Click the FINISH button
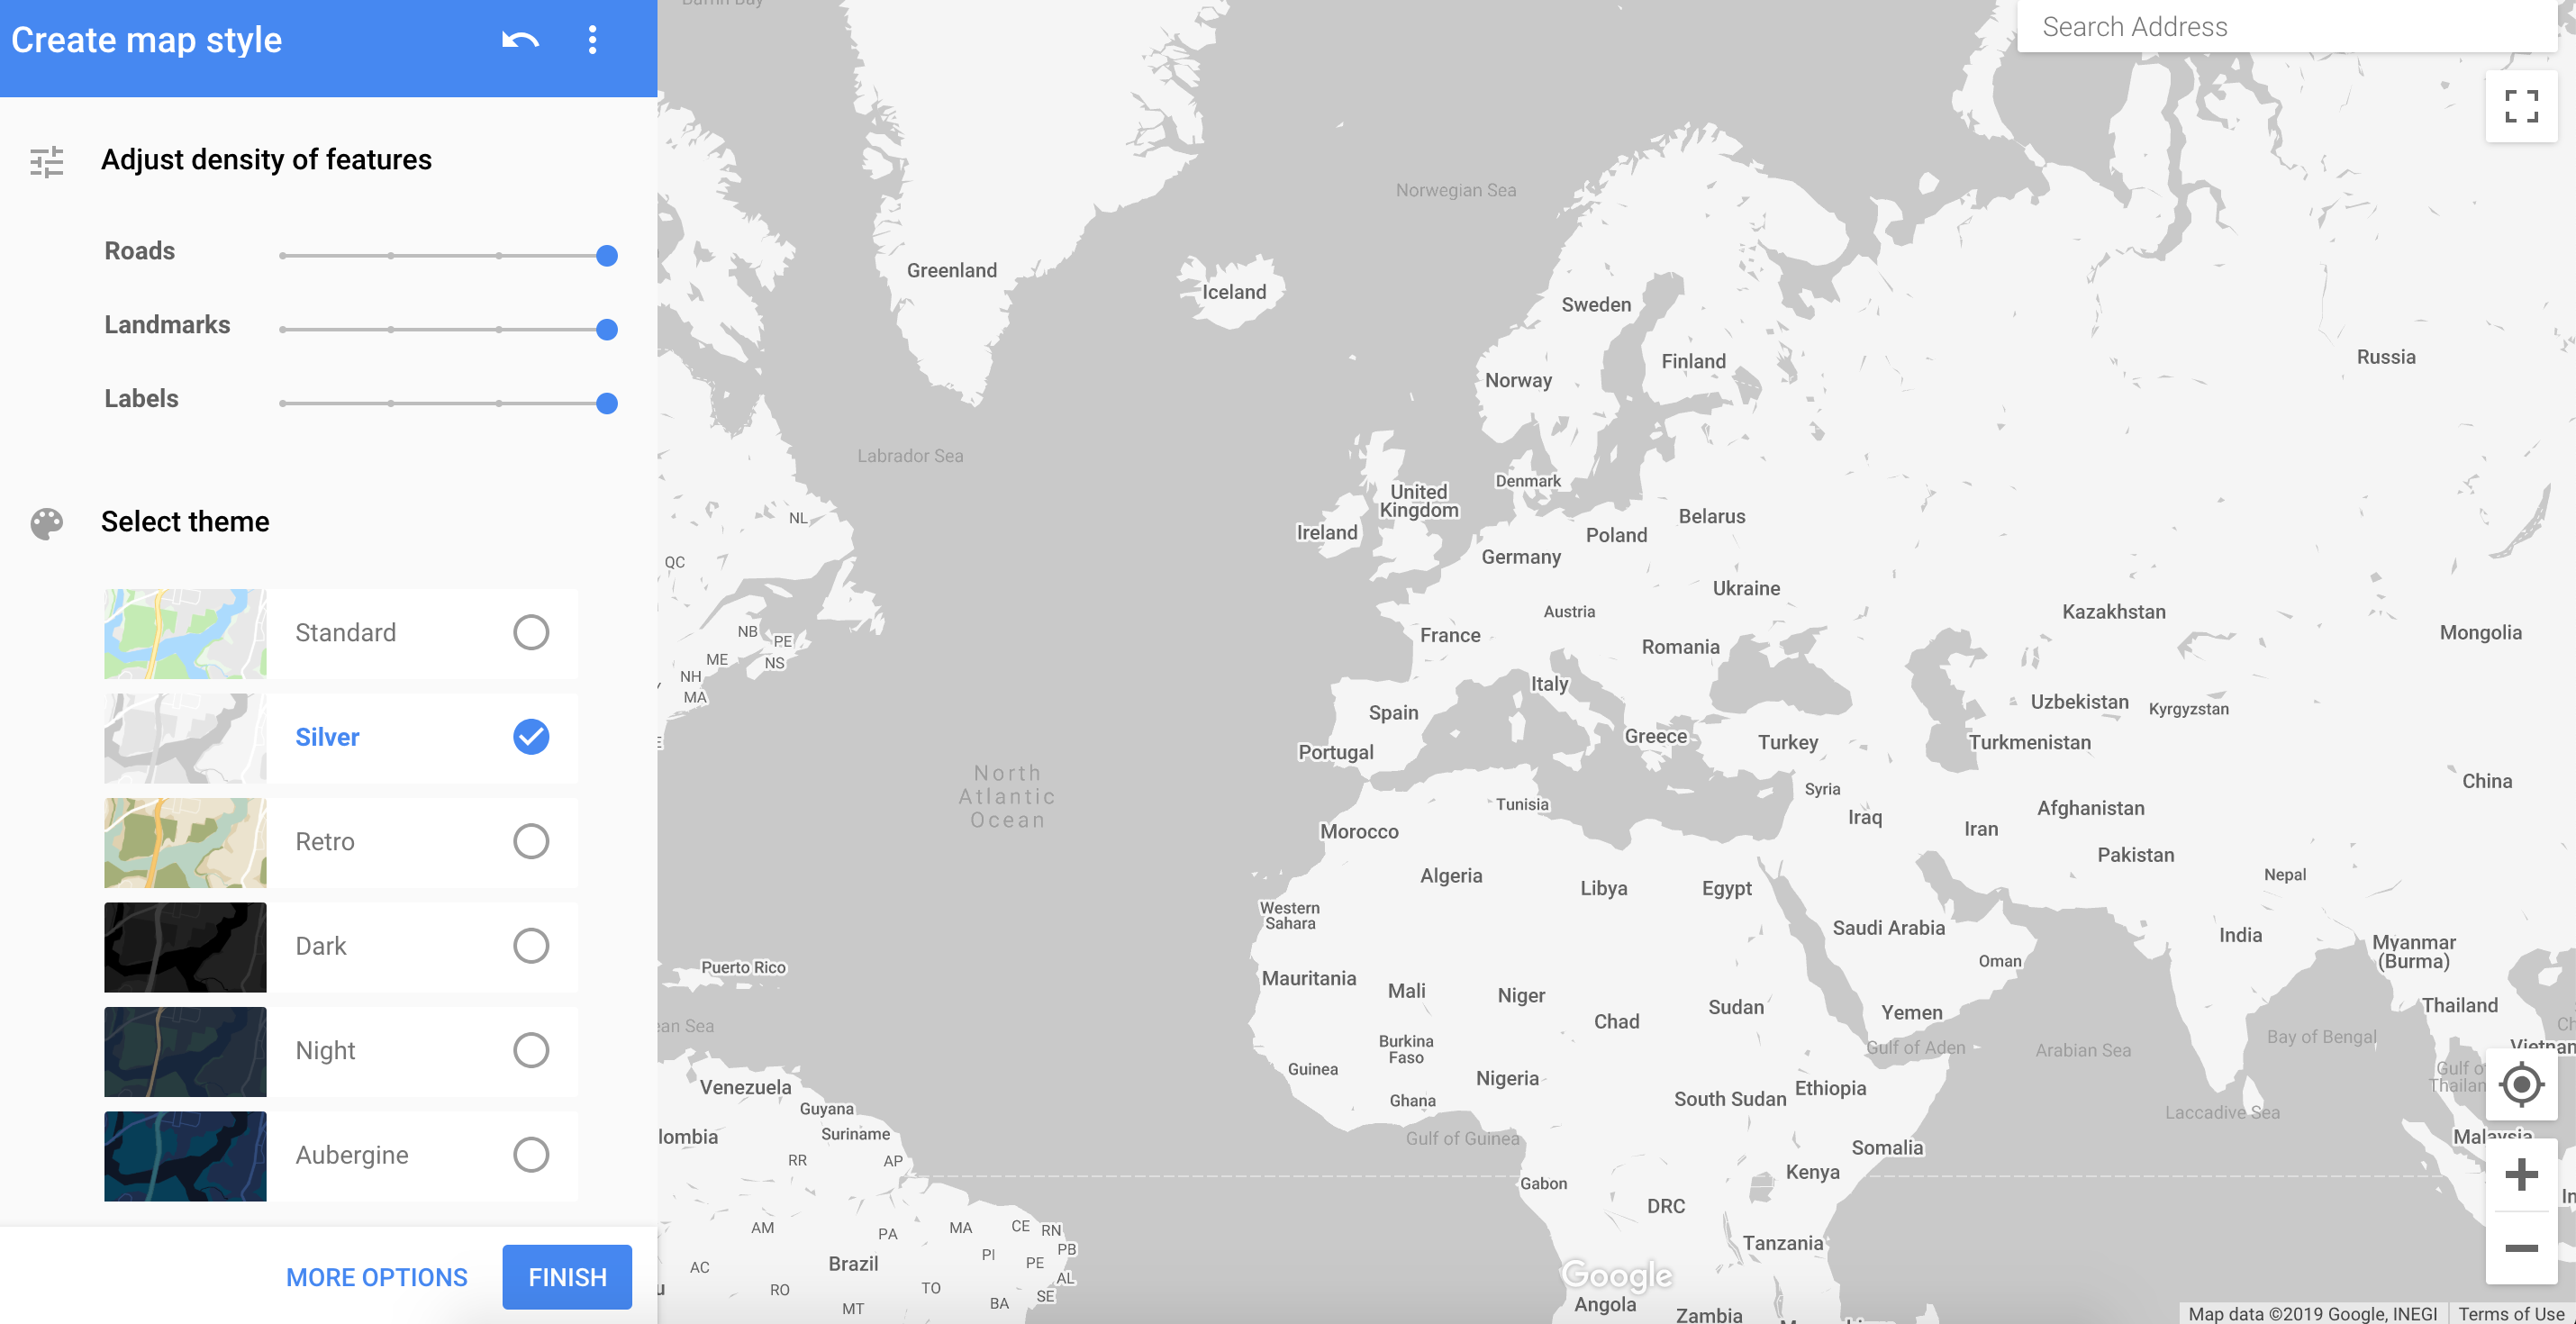Image resolution: width=2576 pixels, height=1324 pixels. pyautogui.click(x=567, y=1277)
